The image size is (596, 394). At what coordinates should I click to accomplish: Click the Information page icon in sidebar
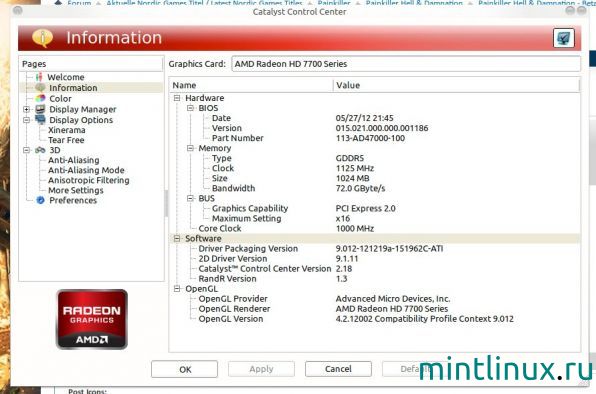pyautogui.click(x=40, y=87)
